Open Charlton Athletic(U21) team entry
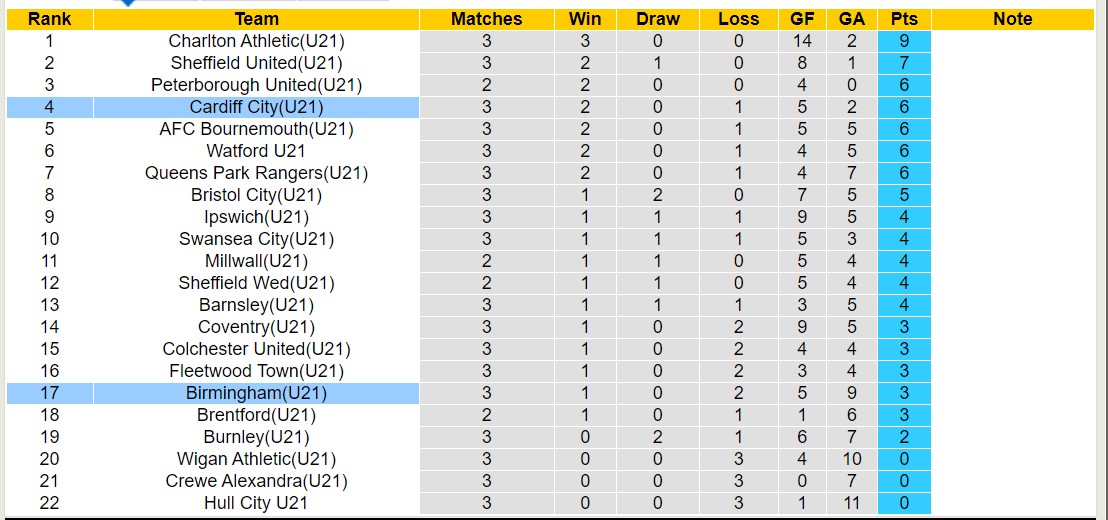 256,41
